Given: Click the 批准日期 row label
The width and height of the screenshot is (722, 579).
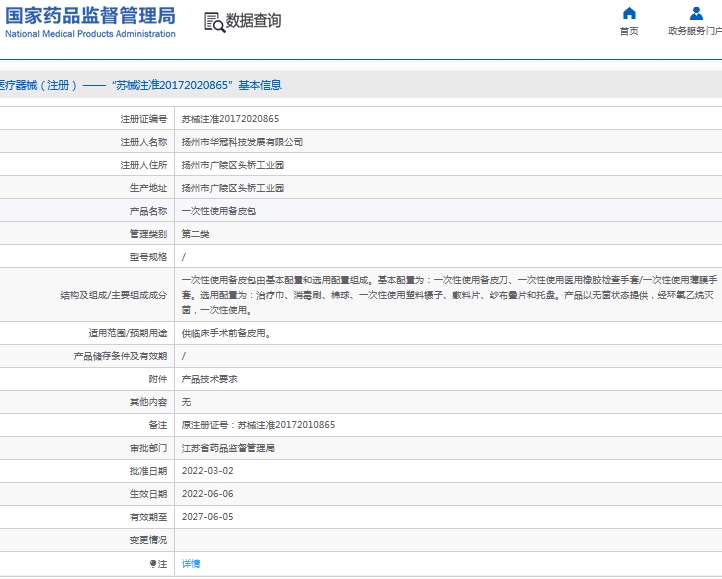Looking at the screenshot, I should 148,471.
